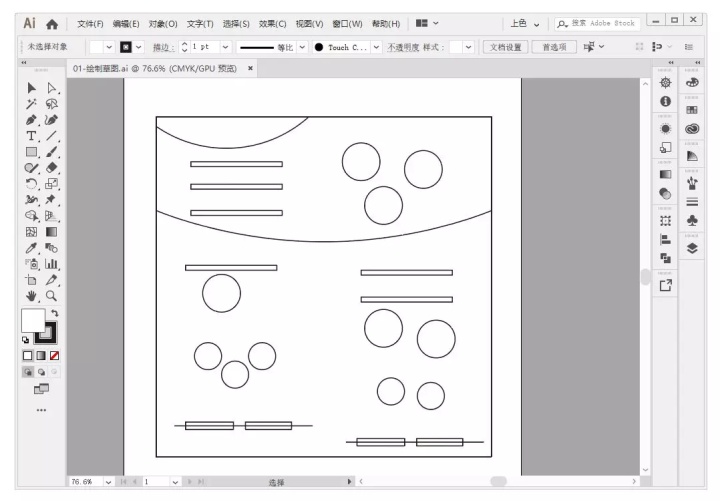Change the screen mode

pyautogui.click(x=41, y=389)
